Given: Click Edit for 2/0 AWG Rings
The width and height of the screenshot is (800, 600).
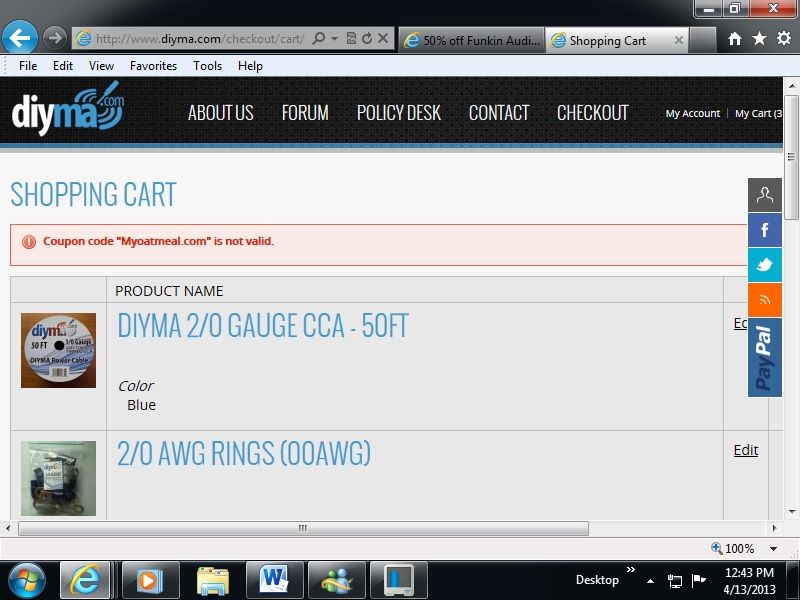Looking at the screenshot, I should (745, 450).
